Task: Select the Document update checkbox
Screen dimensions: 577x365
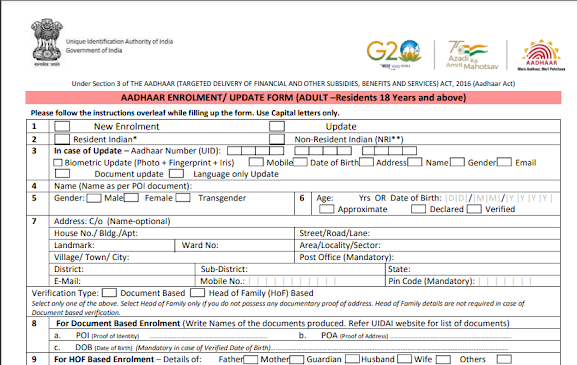Action: pos(62,173)
